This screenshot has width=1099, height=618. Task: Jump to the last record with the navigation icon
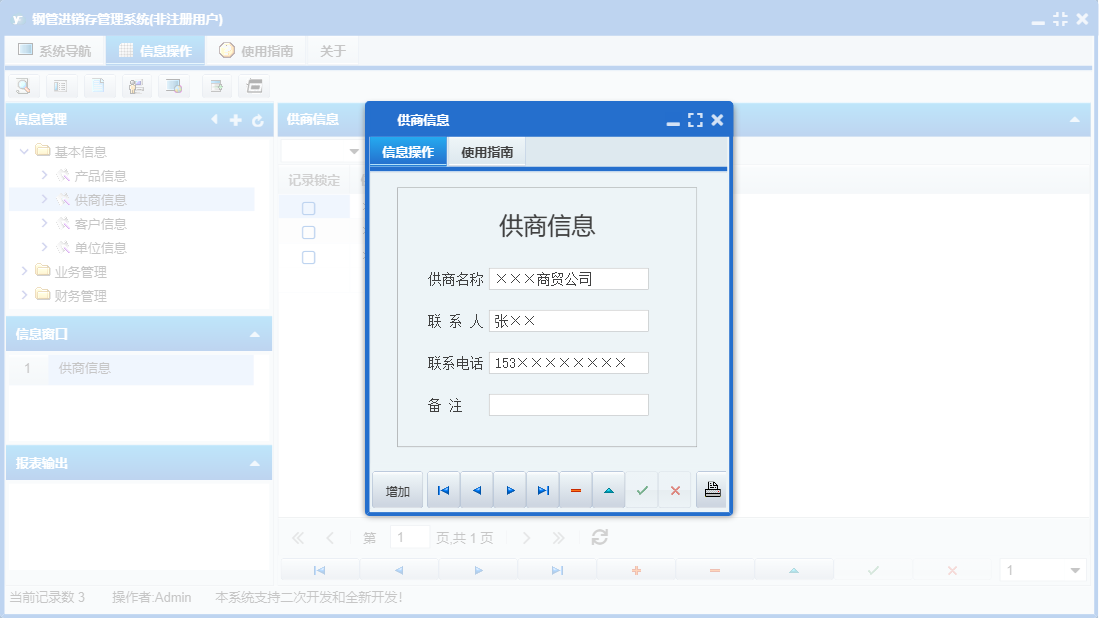543,489
